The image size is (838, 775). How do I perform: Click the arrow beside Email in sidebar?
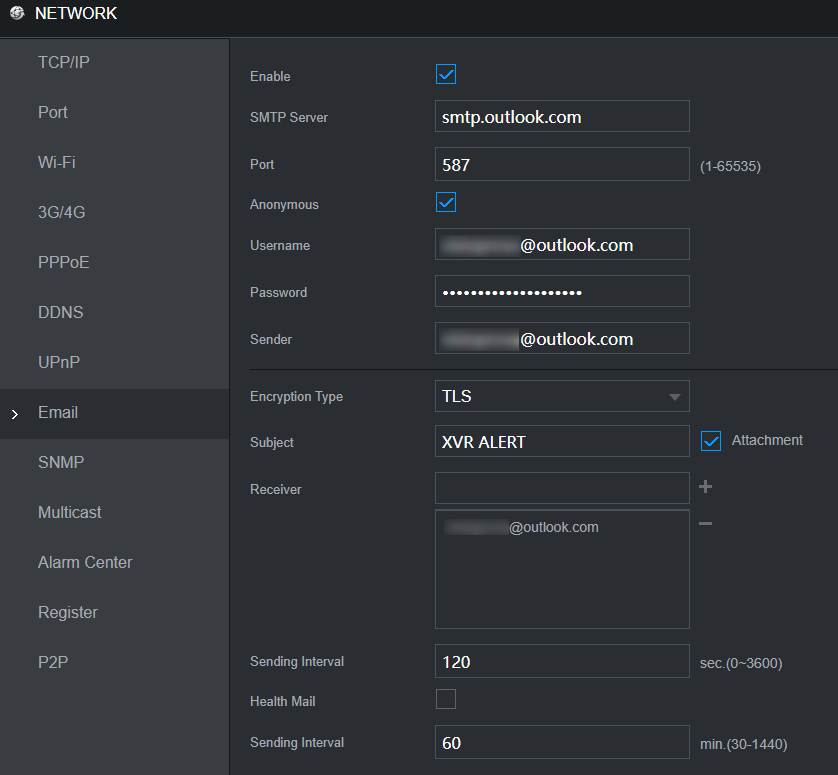click(x=15, y=414)
